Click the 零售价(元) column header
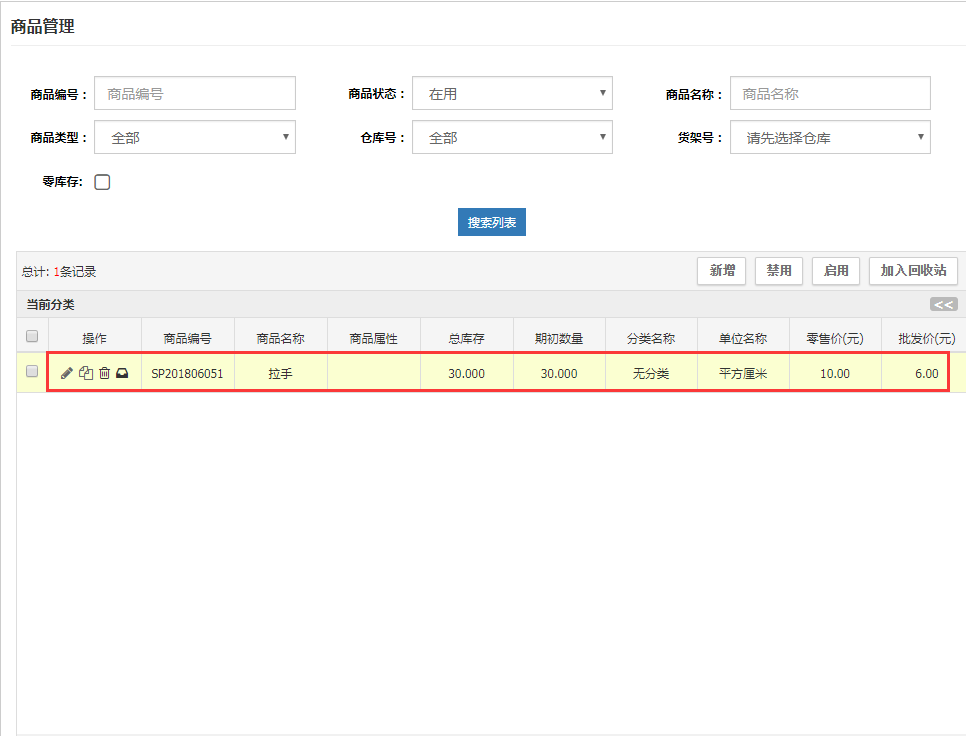 (x=835, y=339)
